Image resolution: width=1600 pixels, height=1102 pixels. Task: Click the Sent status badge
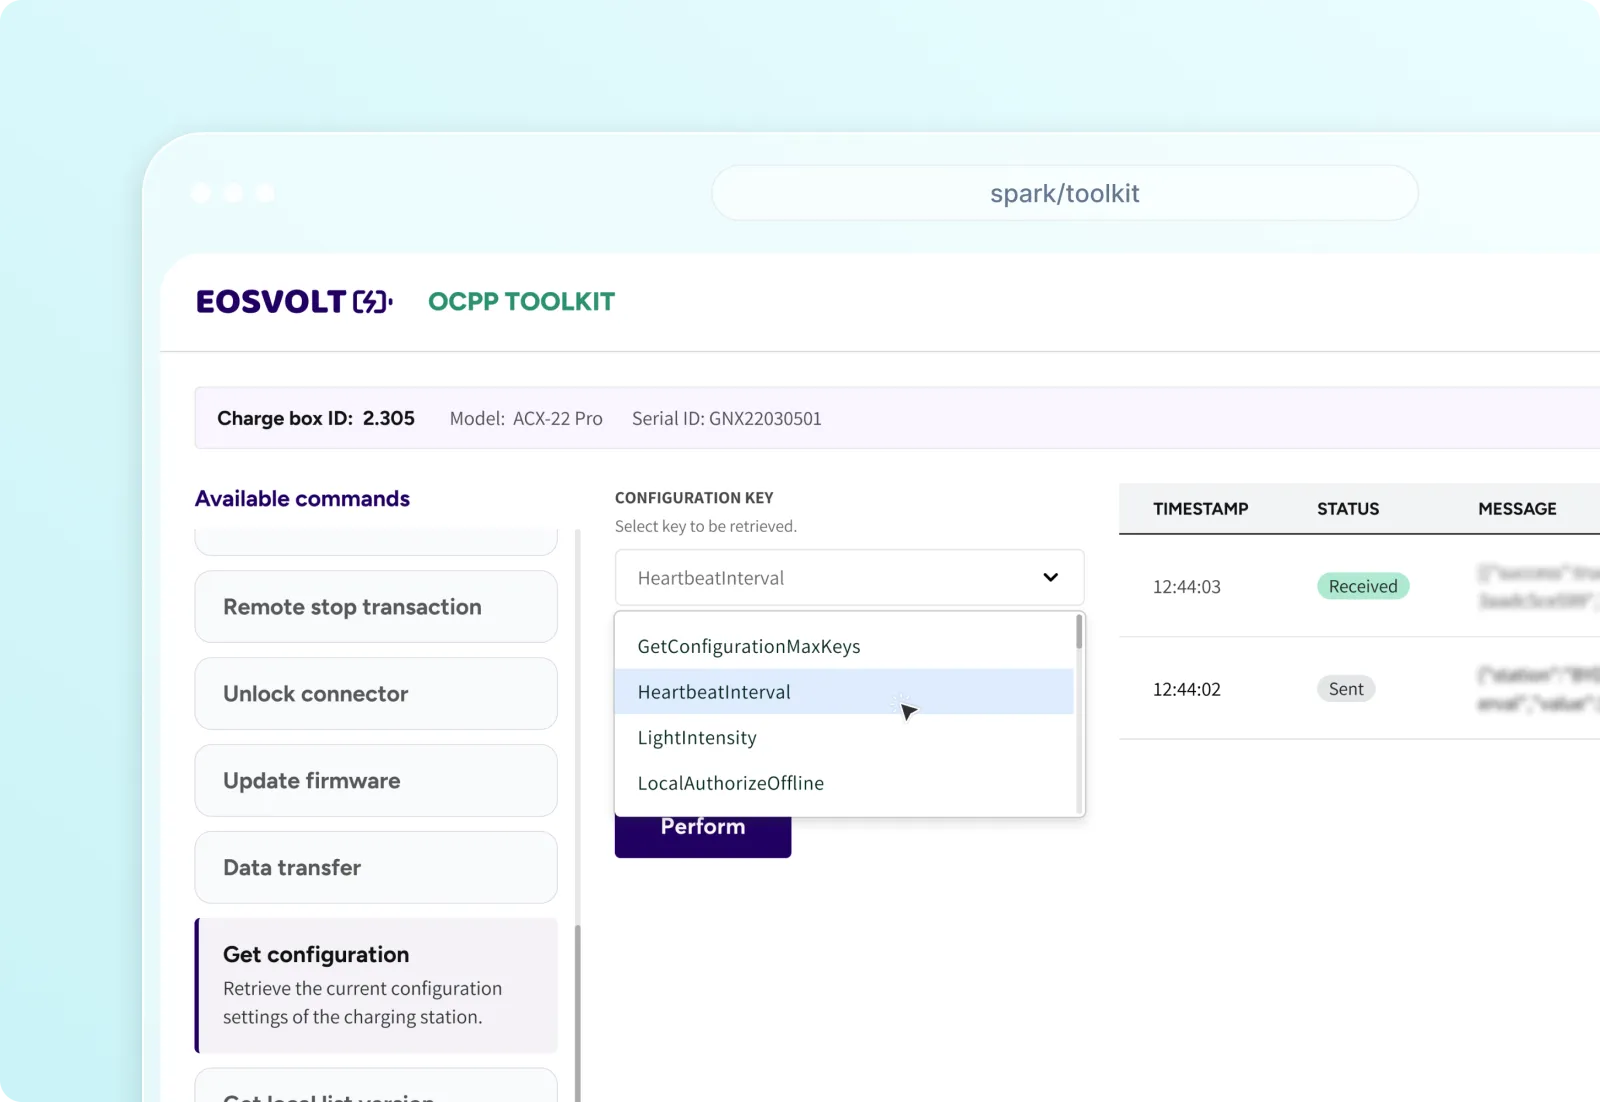click(x=1346, y=689)
